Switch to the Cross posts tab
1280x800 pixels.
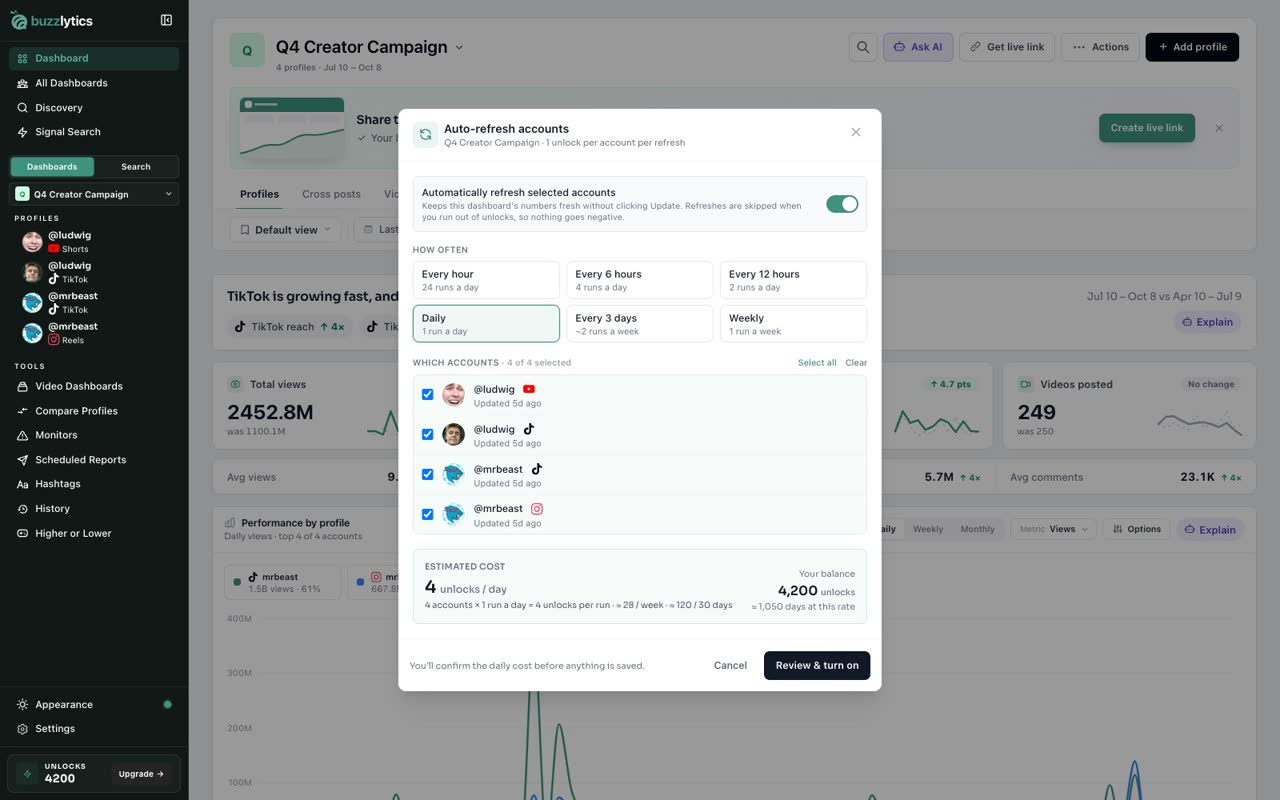(331, 194)
